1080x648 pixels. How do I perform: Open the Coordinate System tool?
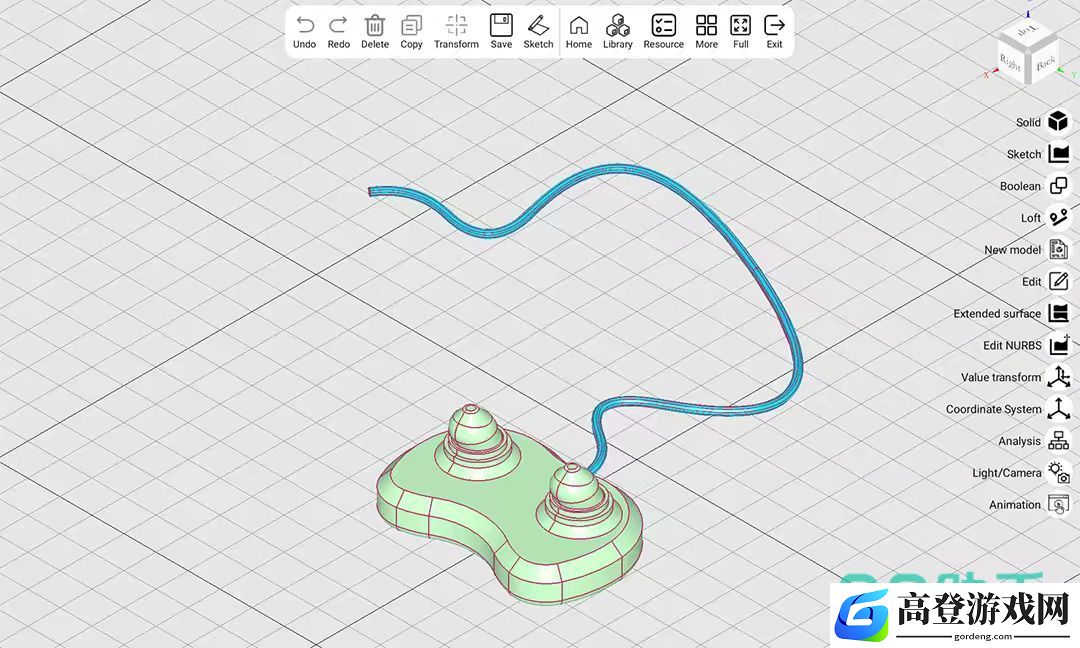(1058, 409)
